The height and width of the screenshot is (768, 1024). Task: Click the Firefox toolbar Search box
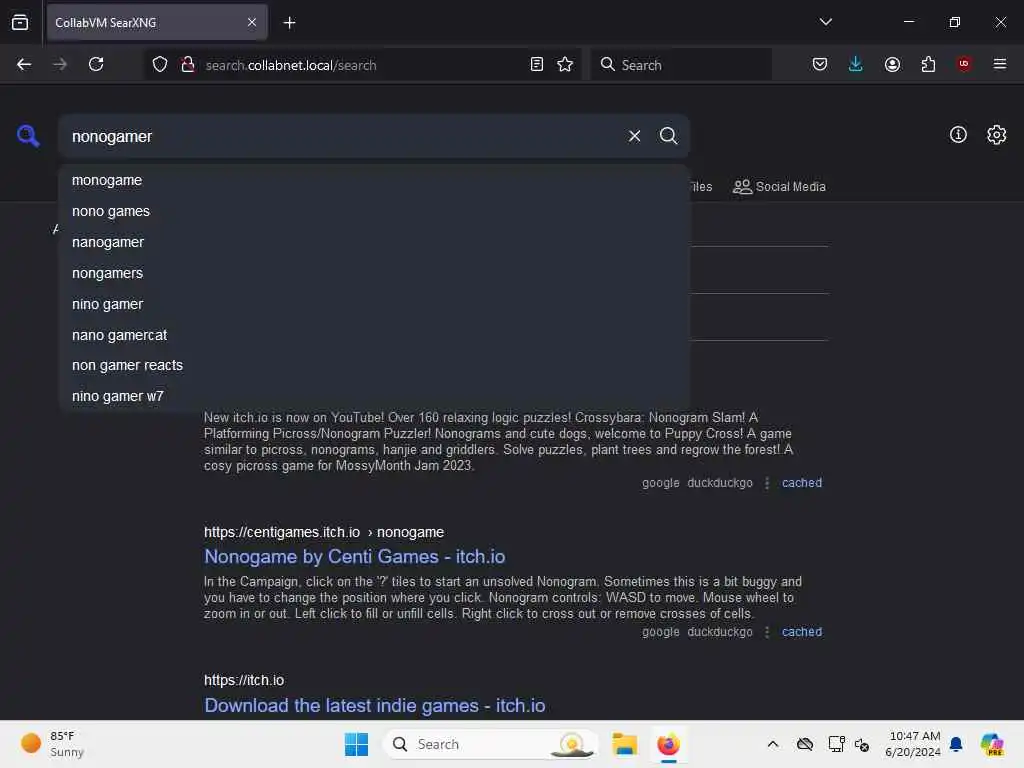pyautogui.click(x=681, y=65)
